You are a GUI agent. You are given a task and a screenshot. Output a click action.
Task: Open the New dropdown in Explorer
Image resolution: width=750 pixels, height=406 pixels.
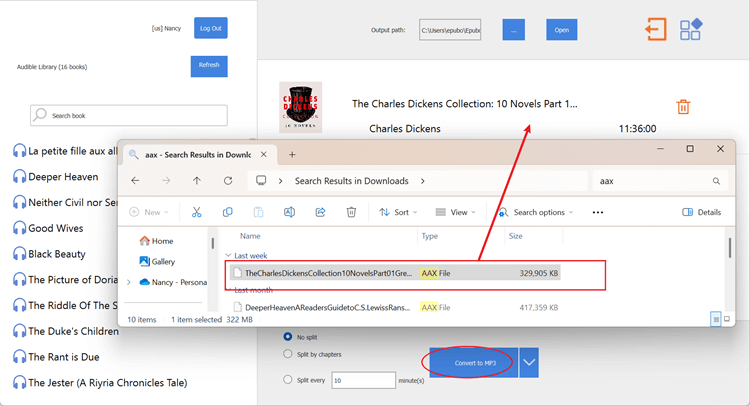tap(149, 212)
